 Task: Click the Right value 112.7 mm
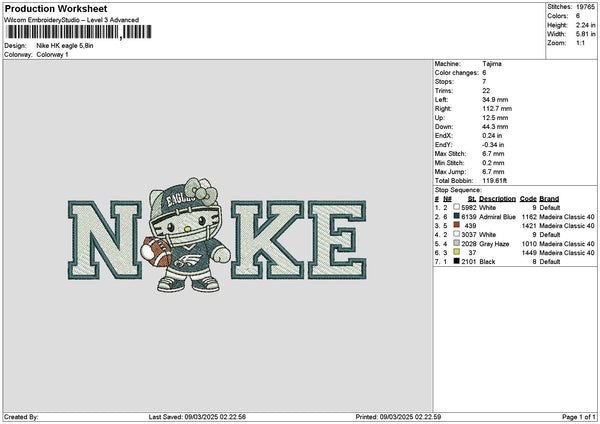[x=497, y=109]
